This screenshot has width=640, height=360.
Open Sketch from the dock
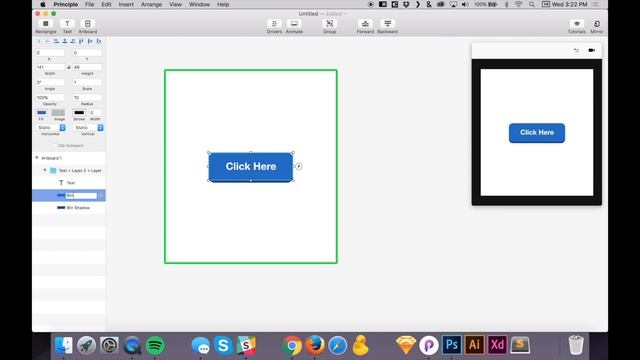[x=406, y=345]
